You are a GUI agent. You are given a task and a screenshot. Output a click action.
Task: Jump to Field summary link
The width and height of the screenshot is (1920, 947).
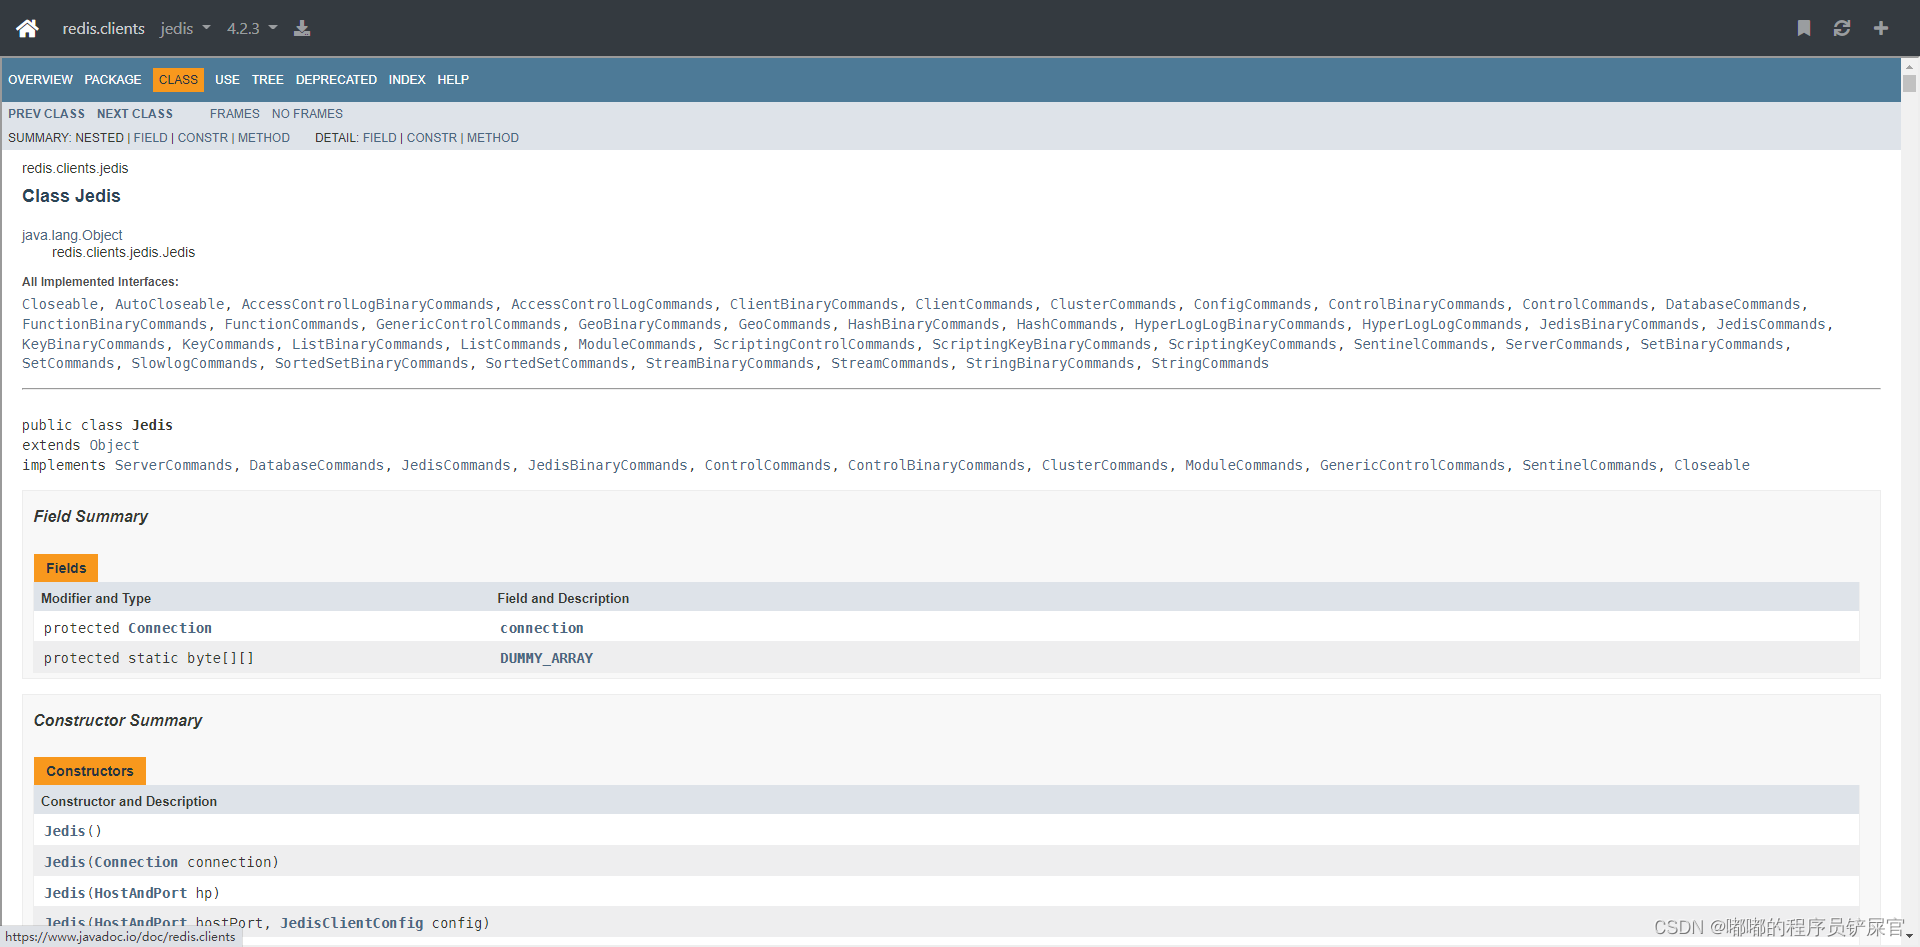click(x=151, y=138)
